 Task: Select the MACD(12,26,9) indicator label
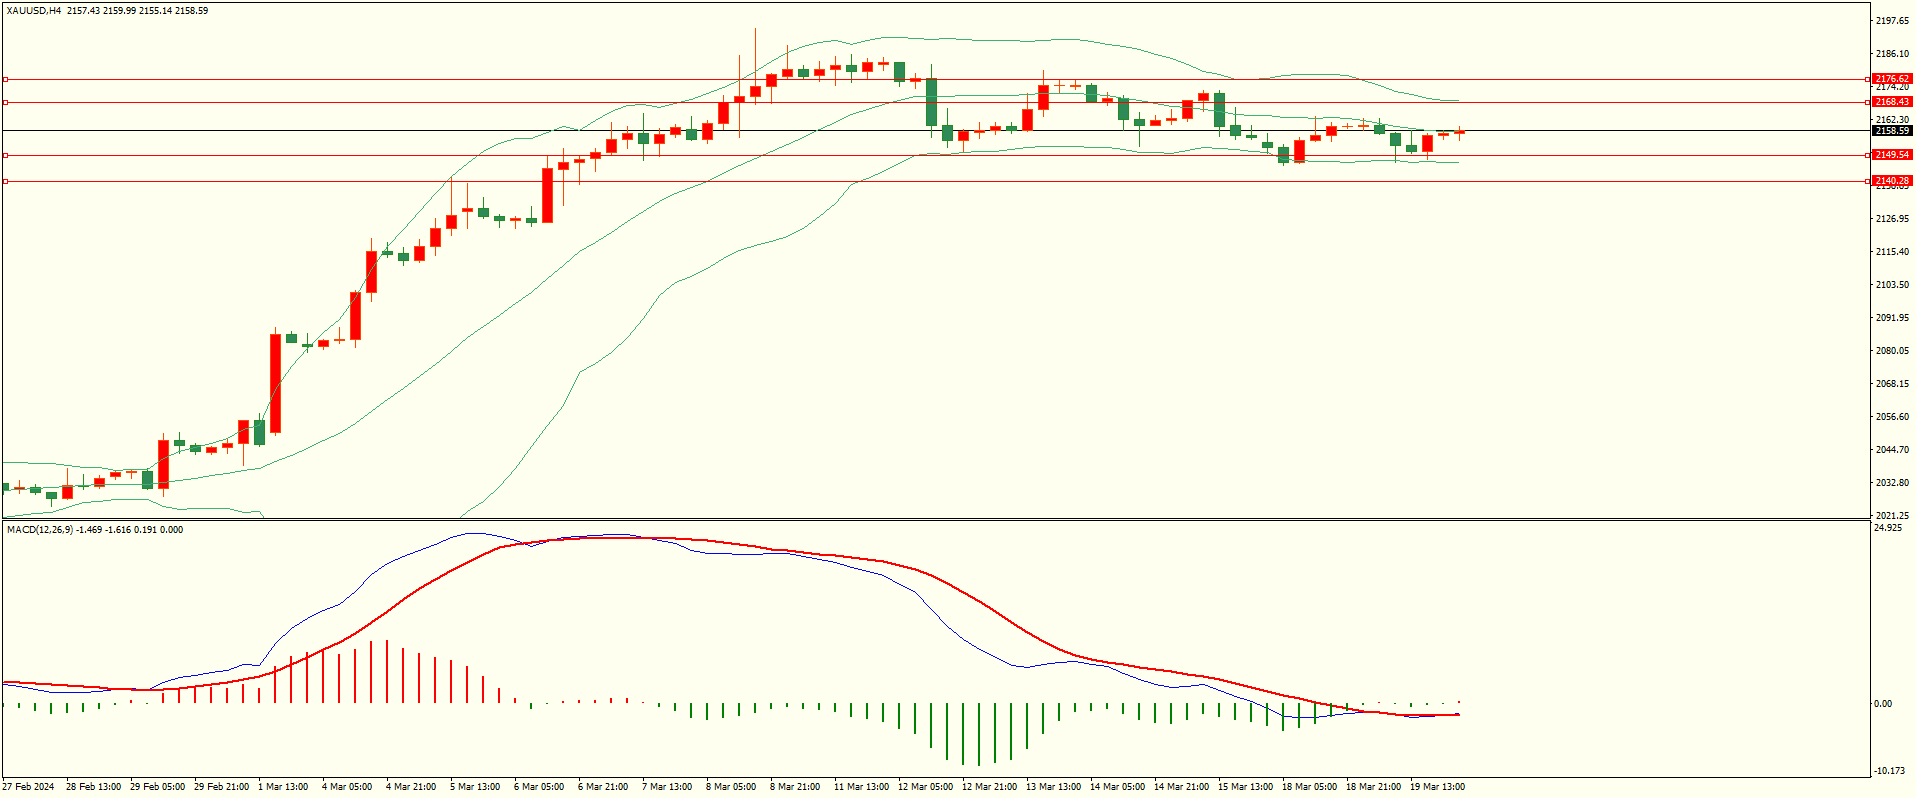pyautogui.click(x=39, y=530)
